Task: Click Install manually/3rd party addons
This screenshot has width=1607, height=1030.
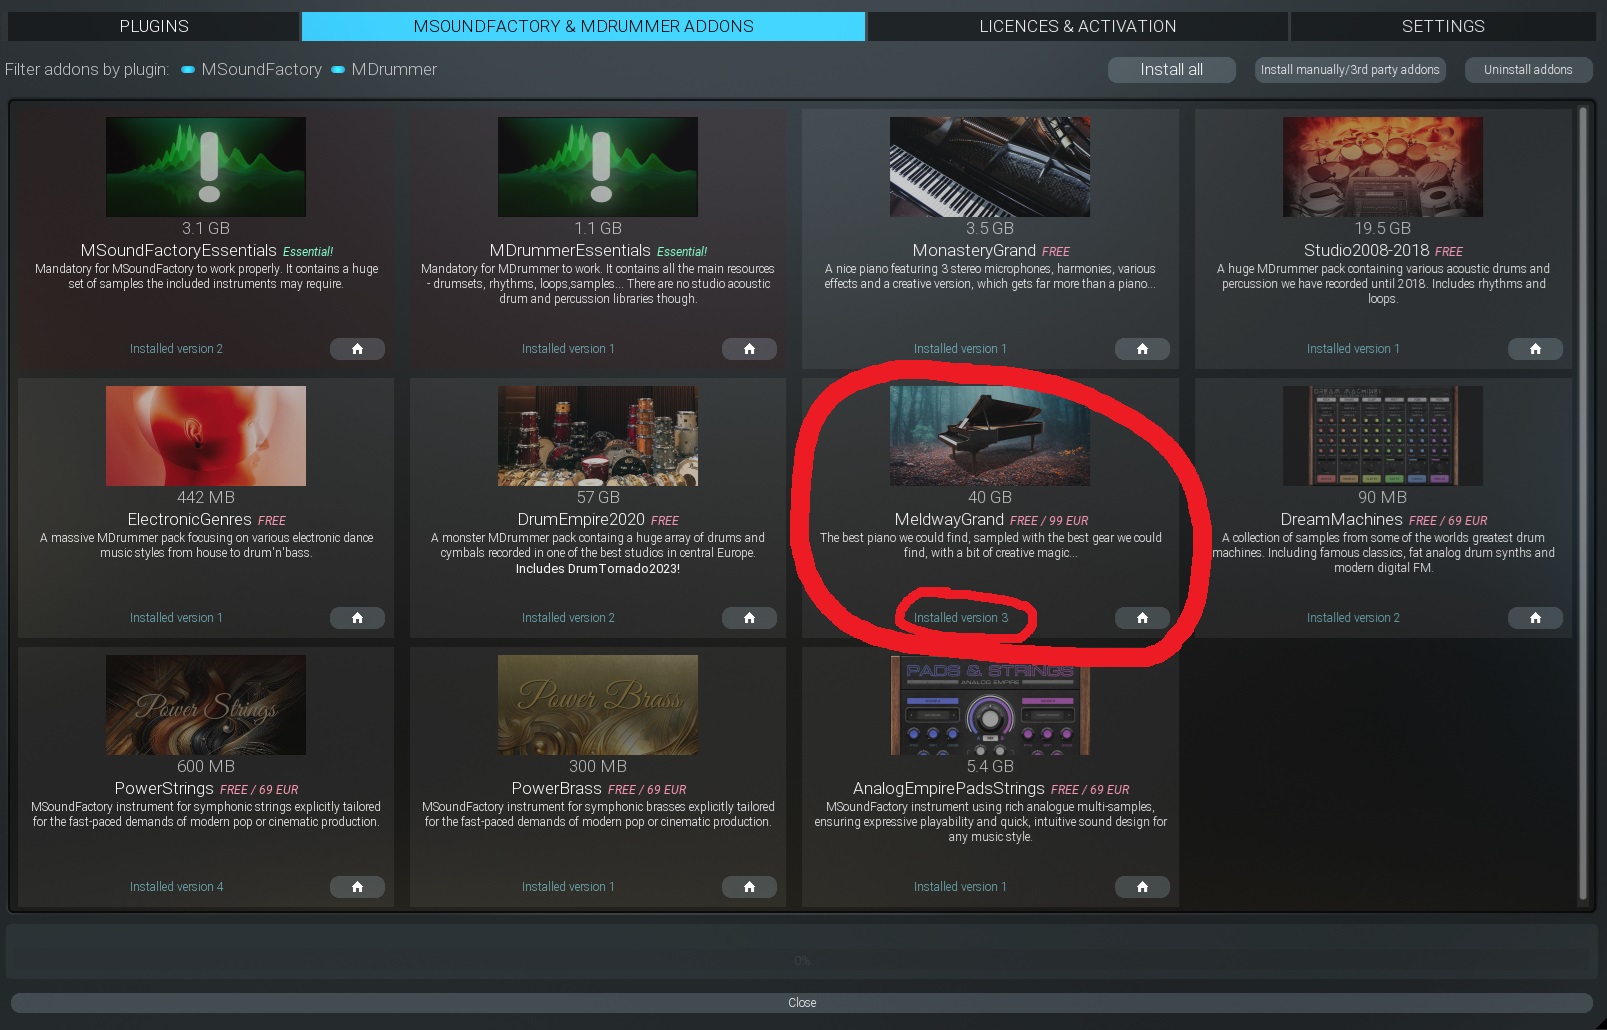Action: [x=1349, y=70]
